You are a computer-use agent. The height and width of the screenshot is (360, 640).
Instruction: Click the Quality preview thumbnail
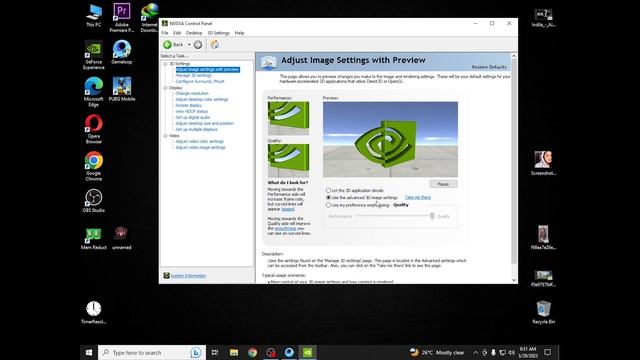point(288,160)
